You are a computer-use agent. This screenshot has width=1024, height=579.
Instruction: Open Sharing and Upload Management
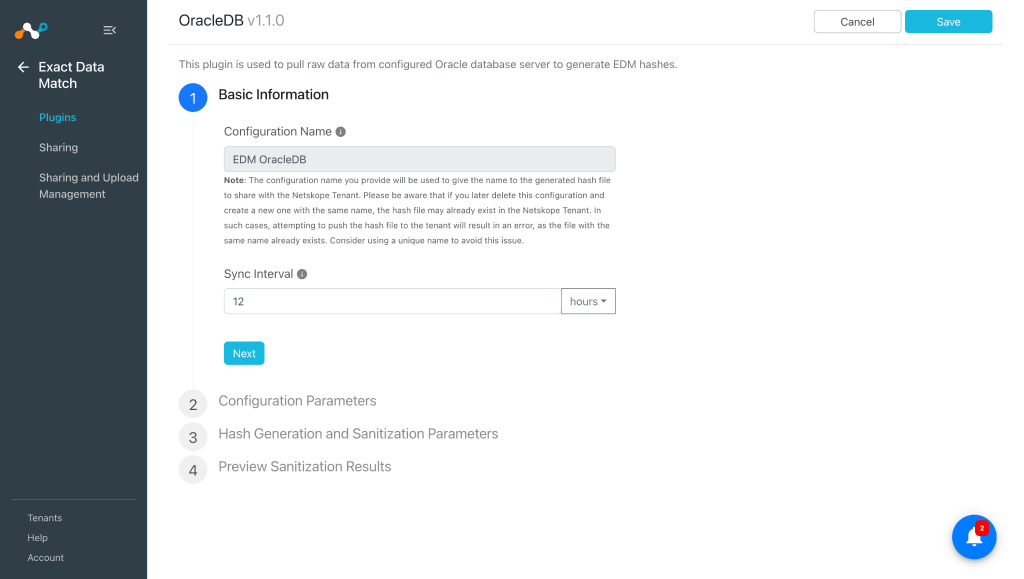coord(88,185)
